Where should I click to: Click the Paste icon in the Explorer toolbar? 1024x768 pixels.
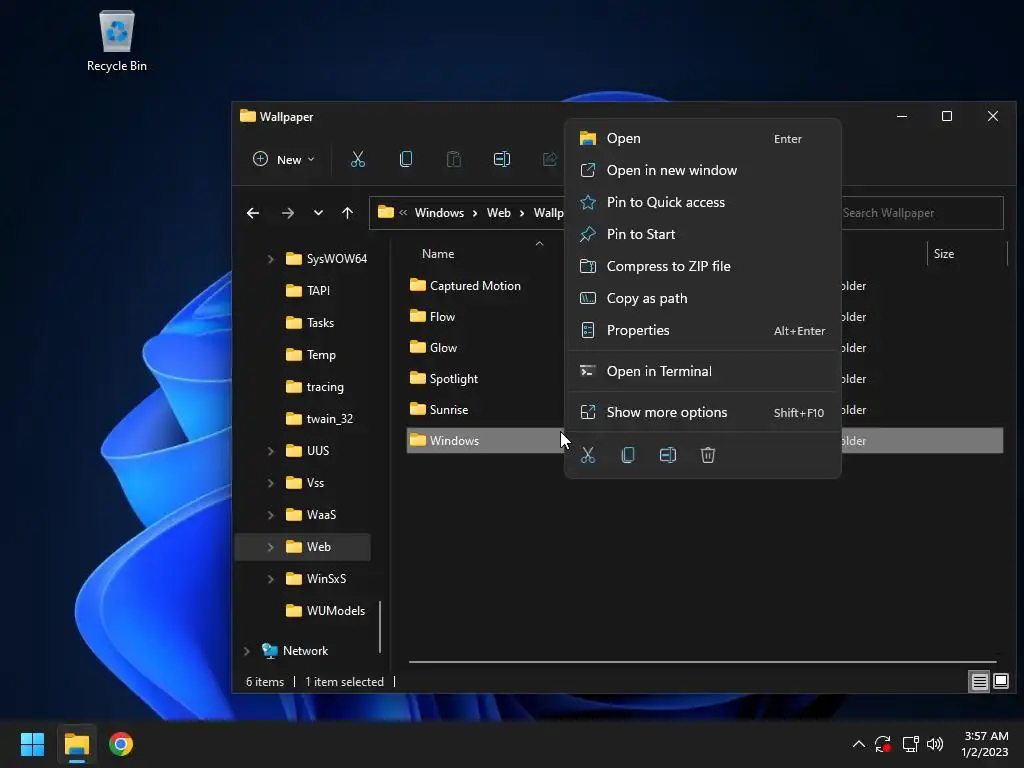[453, 159]
